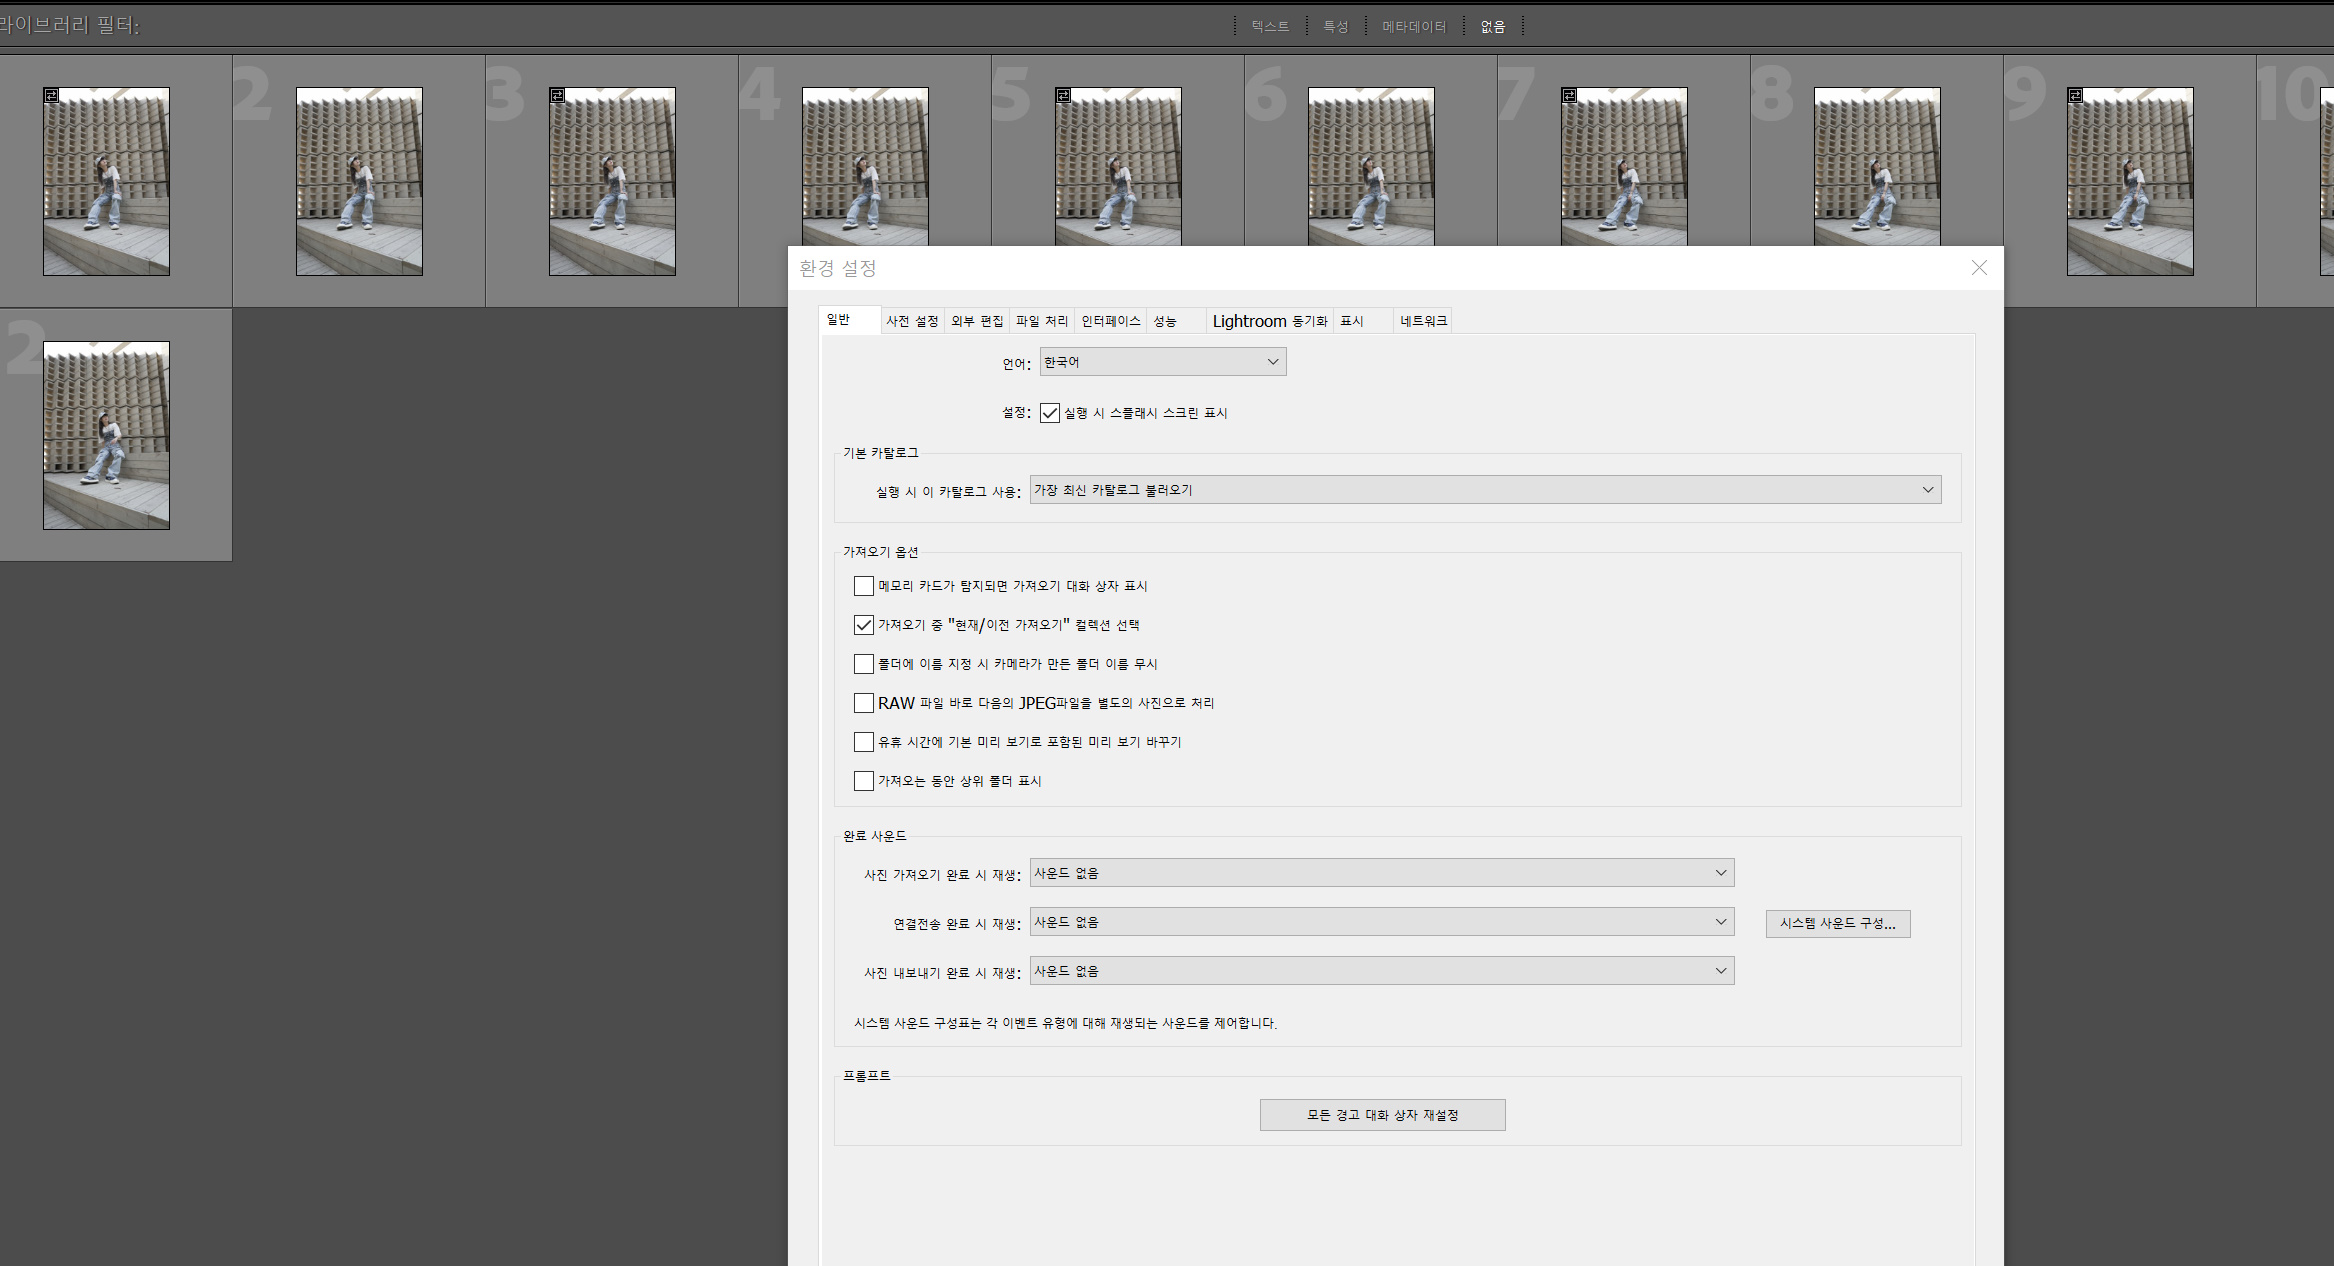This screenshot has width=2334, height=1266.
Task: Click sync badge on thumbnail in cell 9
Action: click(2075, 95)
